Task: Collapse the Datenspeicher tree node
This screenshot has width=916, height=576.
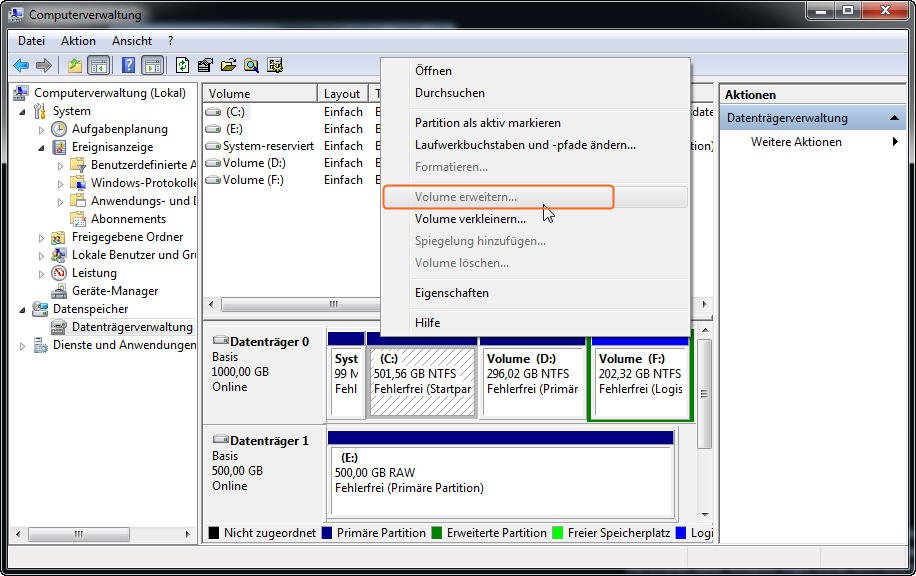Action: (x=23, y=310)
